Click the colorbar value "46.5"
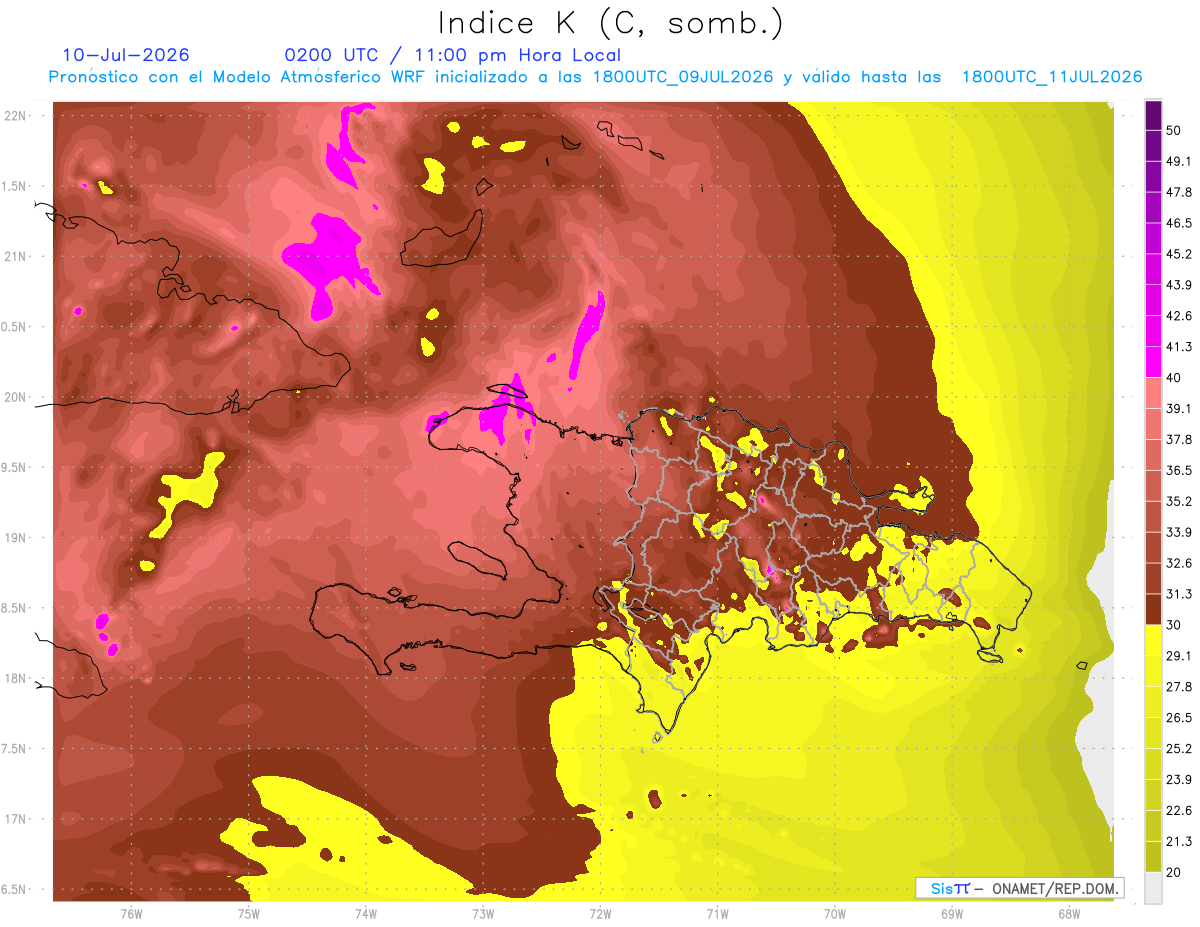The height and width of the screenshot is (927, 1200). pyautogui.click(x=1178, y=224)
